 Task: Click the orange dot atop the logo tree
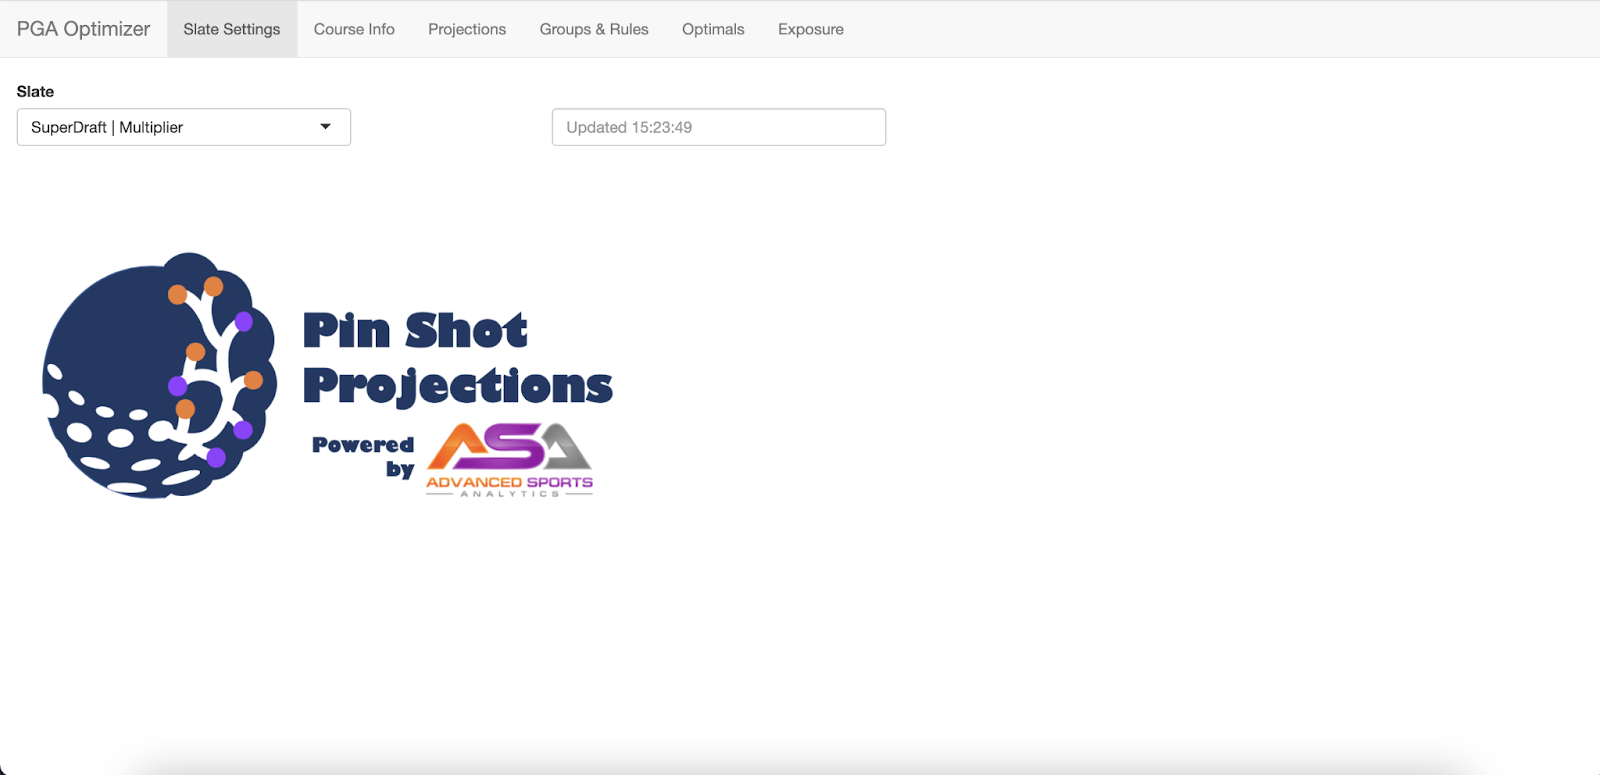click(213, 287)
